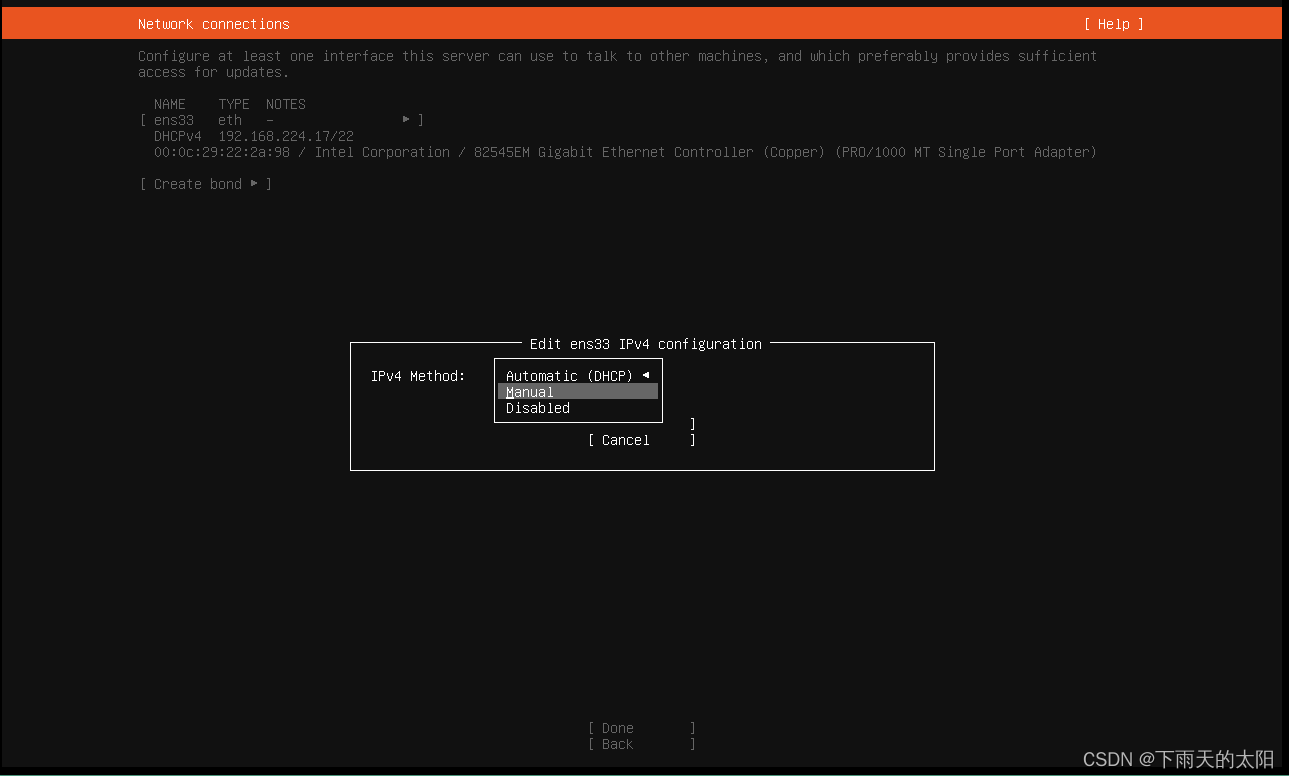Click the left arrow next to Automatic (DHCP)
Viewport: 1289px width, 779px height.
[645, 375]
